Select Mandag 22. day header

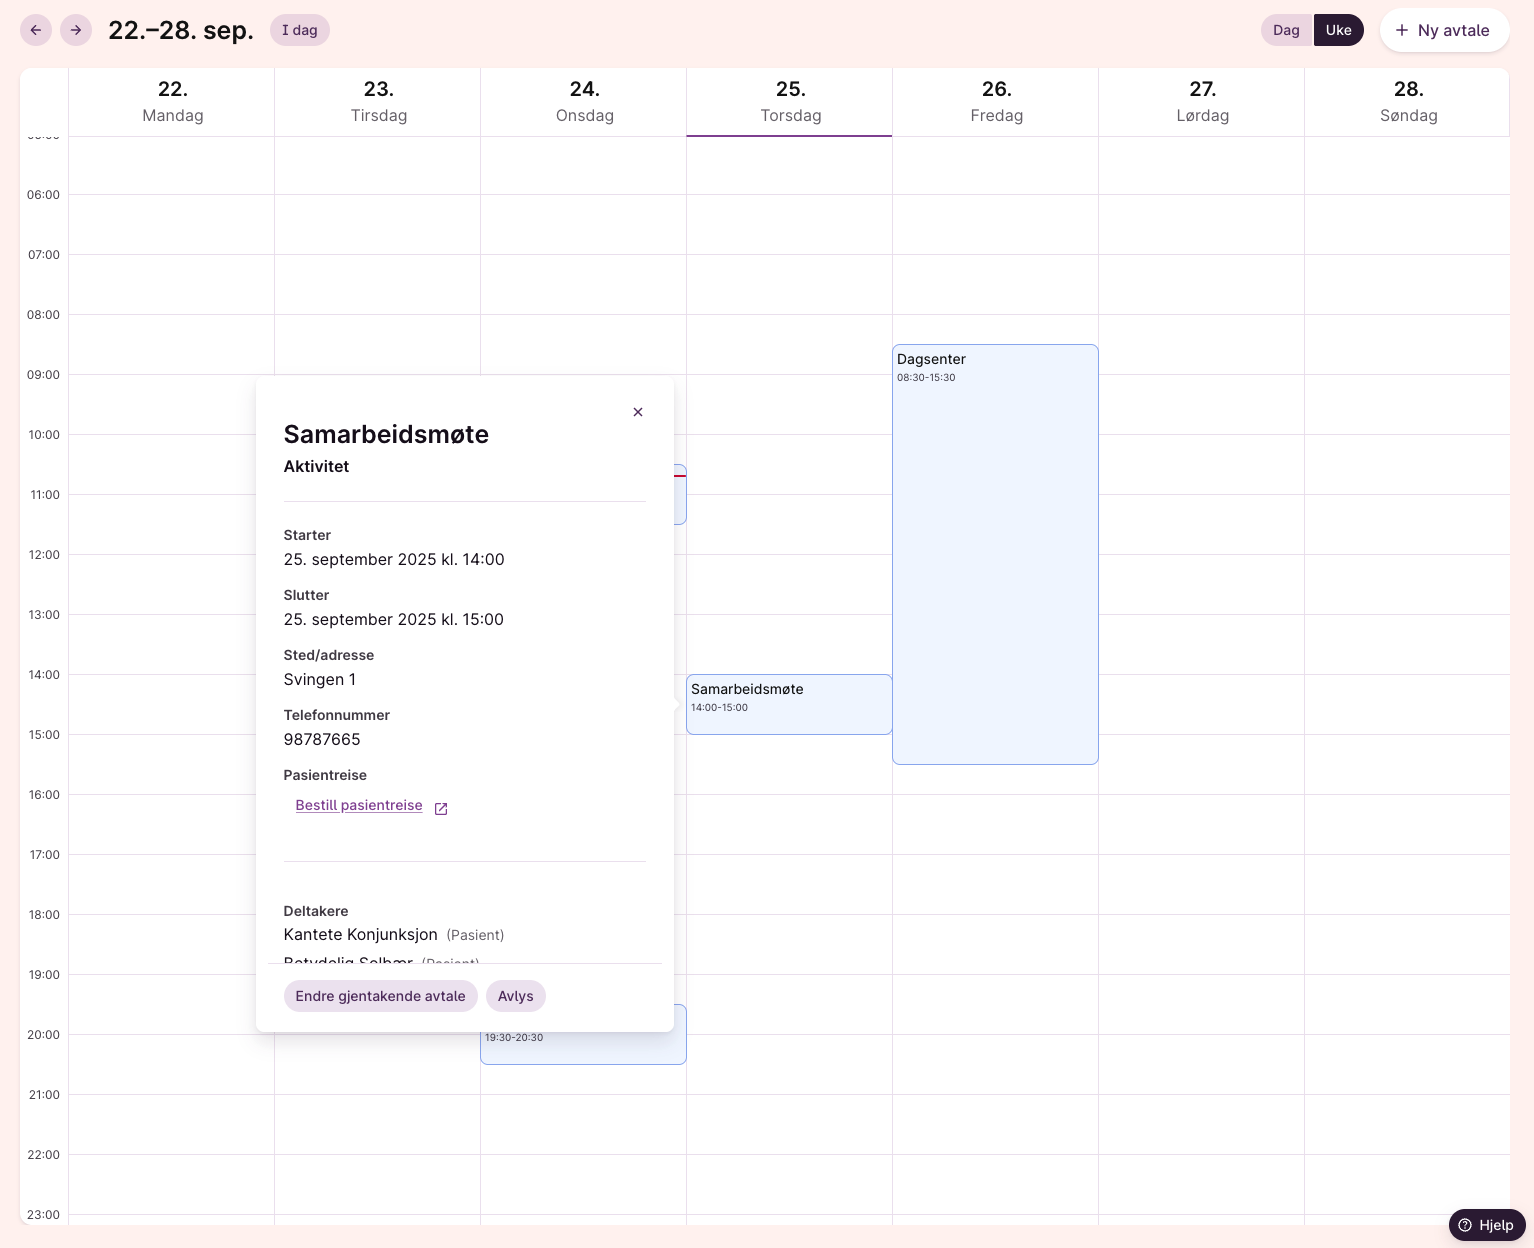click(x=172, y=101)
